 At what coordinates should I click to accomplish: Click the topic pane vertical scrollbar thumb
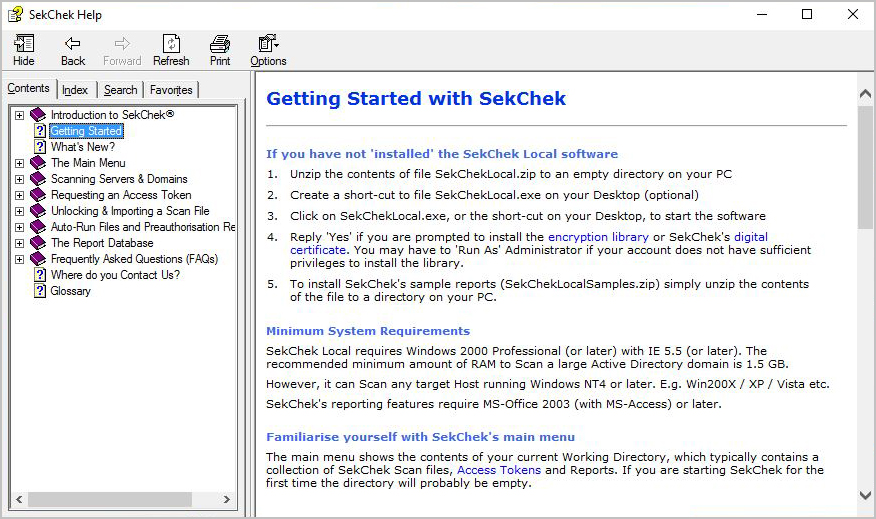click(865, 167)
